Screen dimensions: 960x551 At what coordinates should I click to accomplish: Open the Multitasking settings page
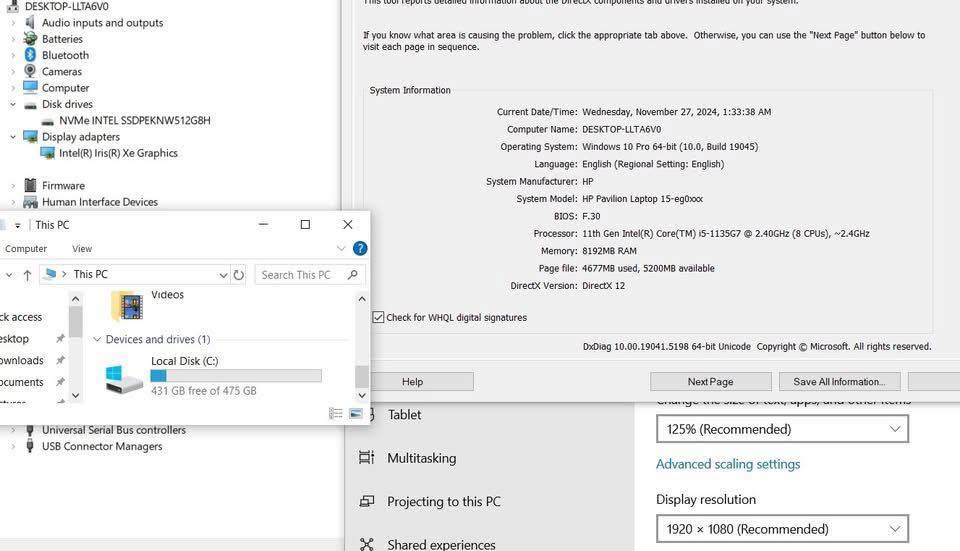click(421, 458)
